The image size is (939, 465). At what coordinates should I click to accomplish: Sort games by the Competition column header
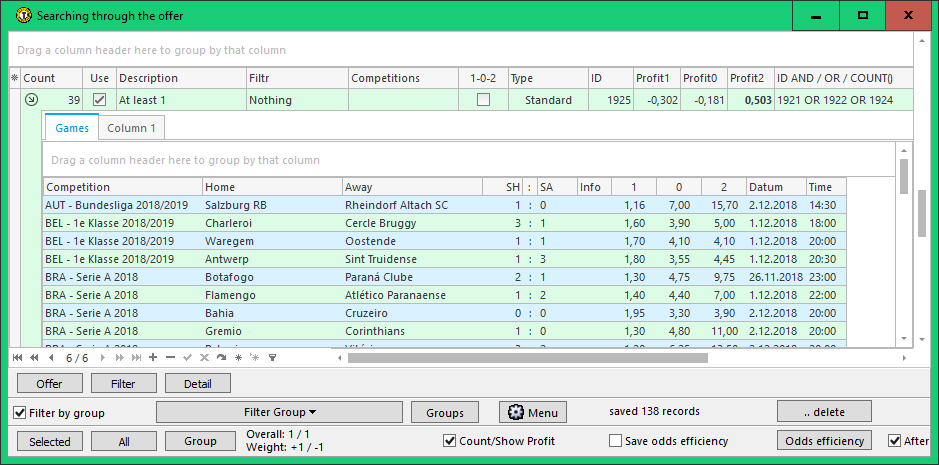point(122,187)
